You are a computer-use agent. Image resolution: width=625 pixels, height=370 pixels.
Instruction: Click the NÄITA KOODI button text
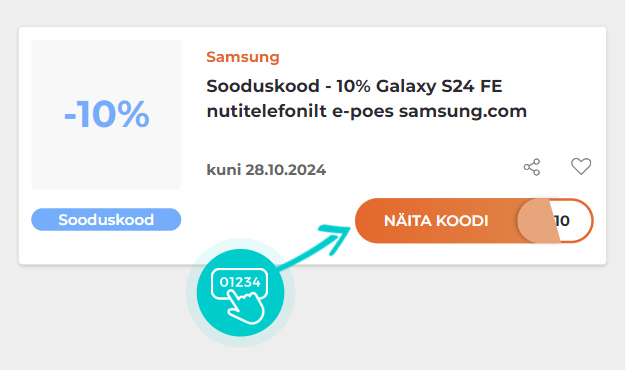click(x=436, y=221)
